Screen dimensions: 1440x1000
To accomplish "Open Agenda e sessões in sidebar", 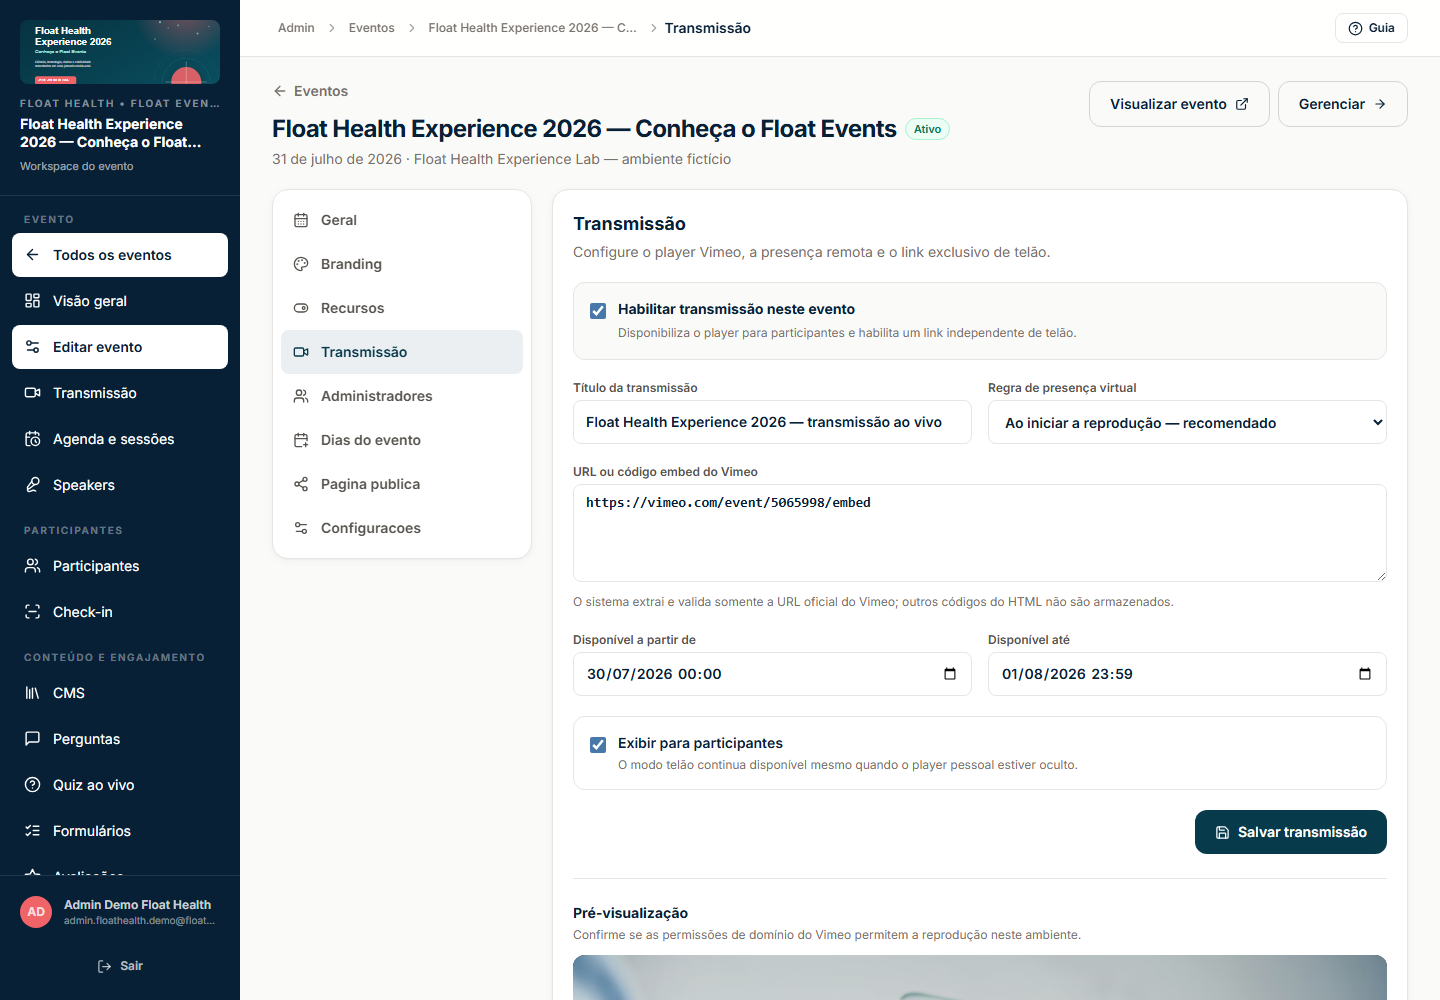I will coord(120,439).
